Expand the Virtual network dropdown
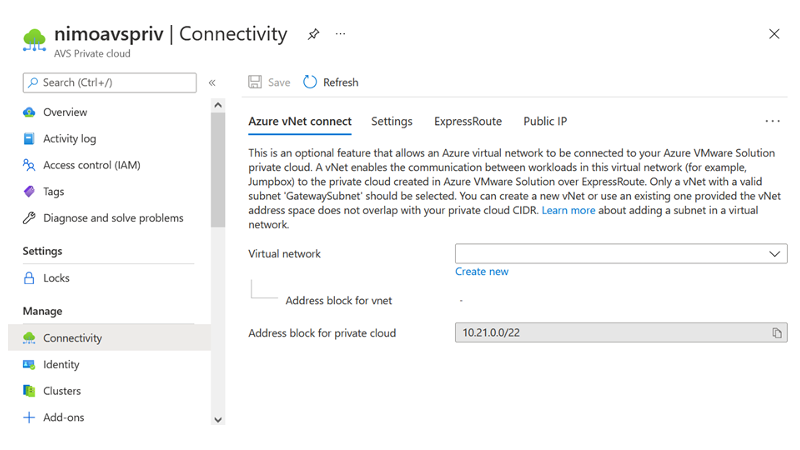Screen dimensions: 800x450 [x=620, y=254]
